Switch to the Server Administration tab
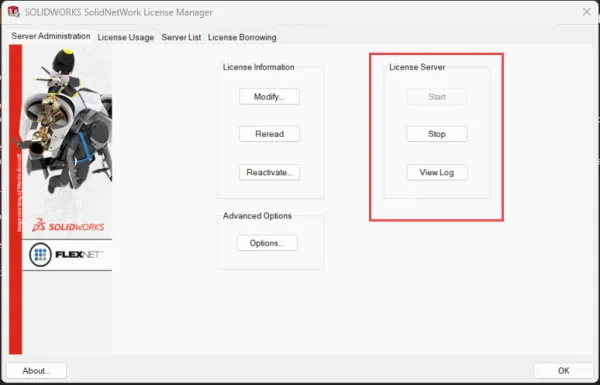This screenshot has height=385, width=600. [x=51, y=36]
